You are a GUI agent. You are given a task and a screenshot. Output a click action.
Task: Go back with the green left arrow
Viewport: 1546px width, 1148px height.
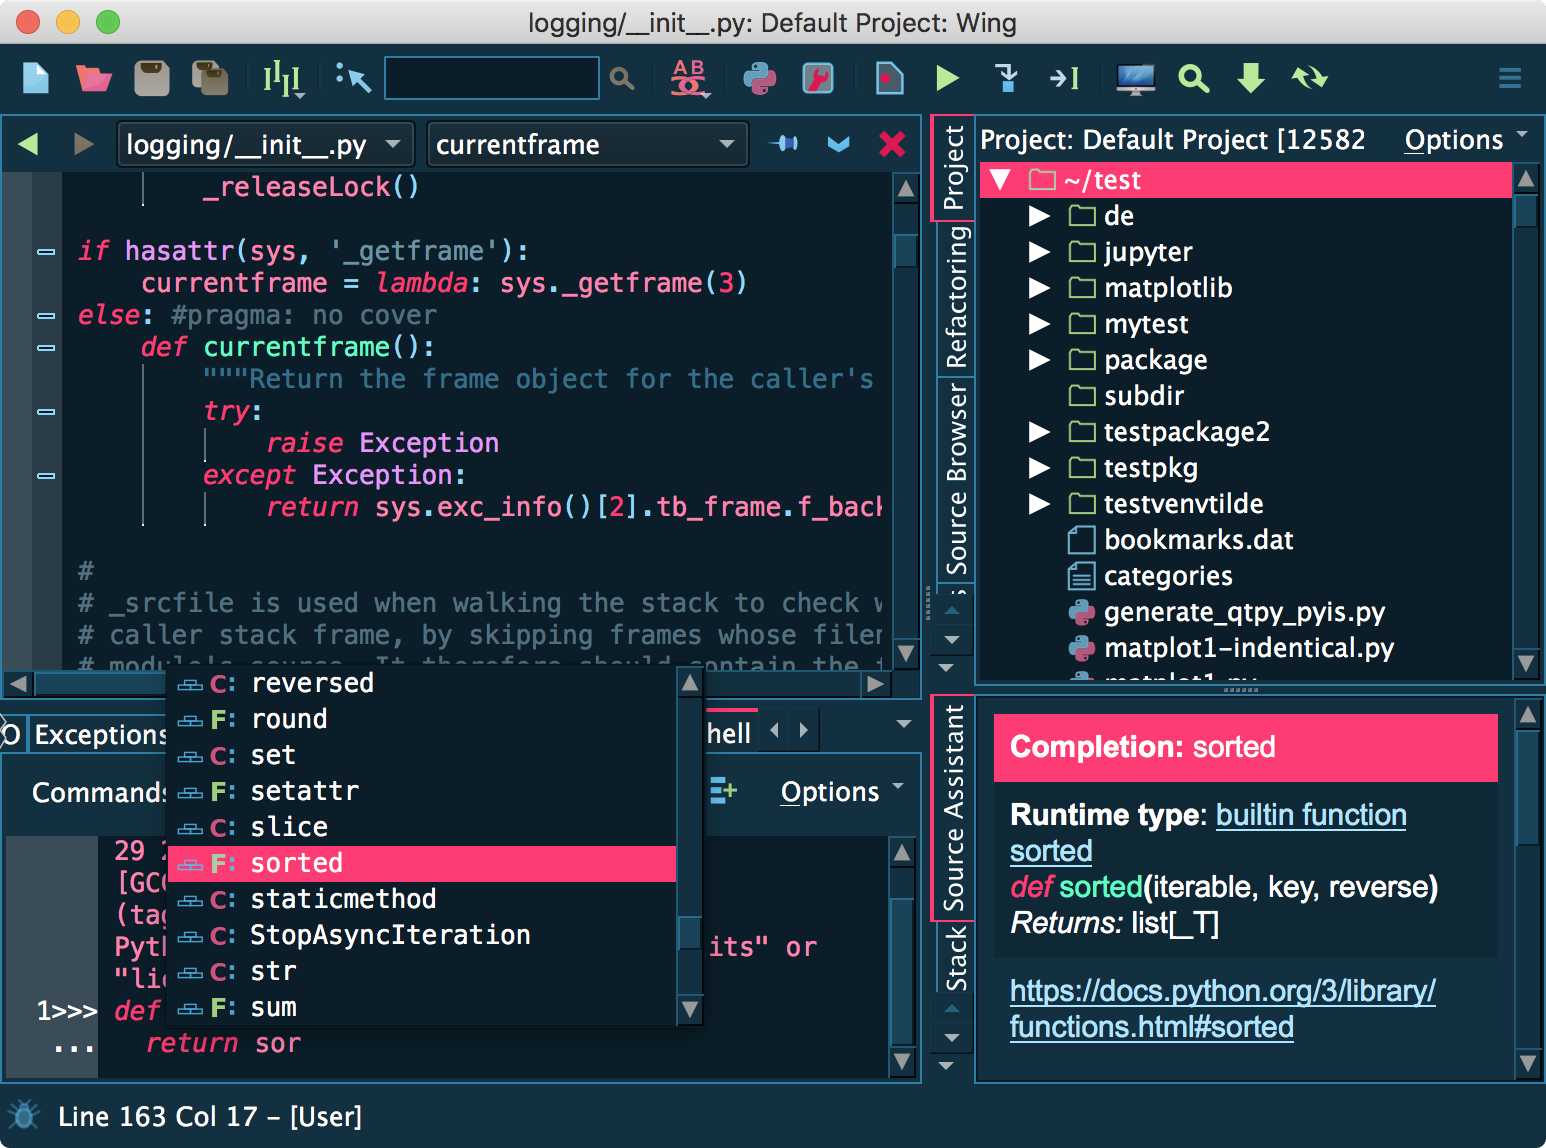28,145
